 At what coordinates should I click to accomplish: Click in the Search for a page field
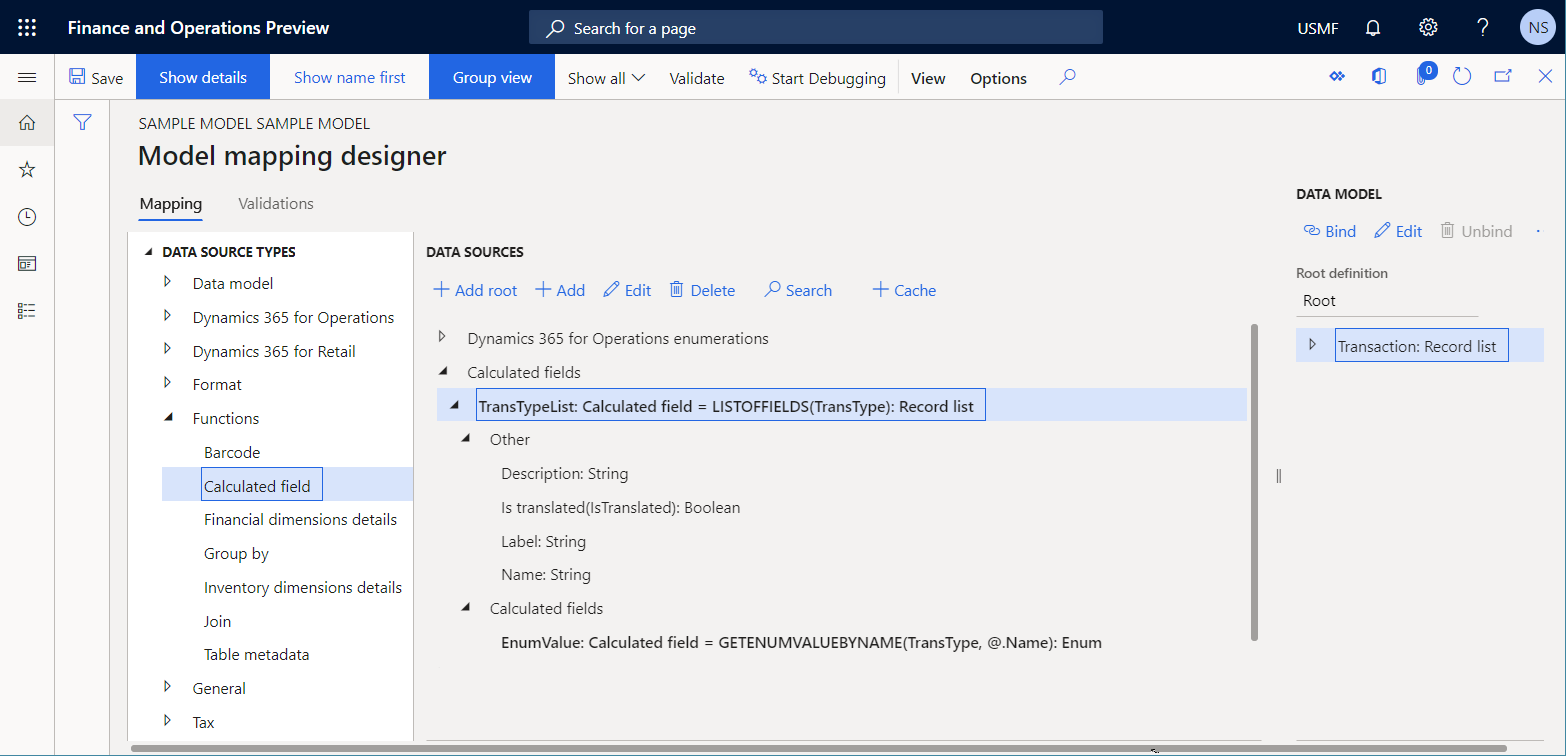815,27
